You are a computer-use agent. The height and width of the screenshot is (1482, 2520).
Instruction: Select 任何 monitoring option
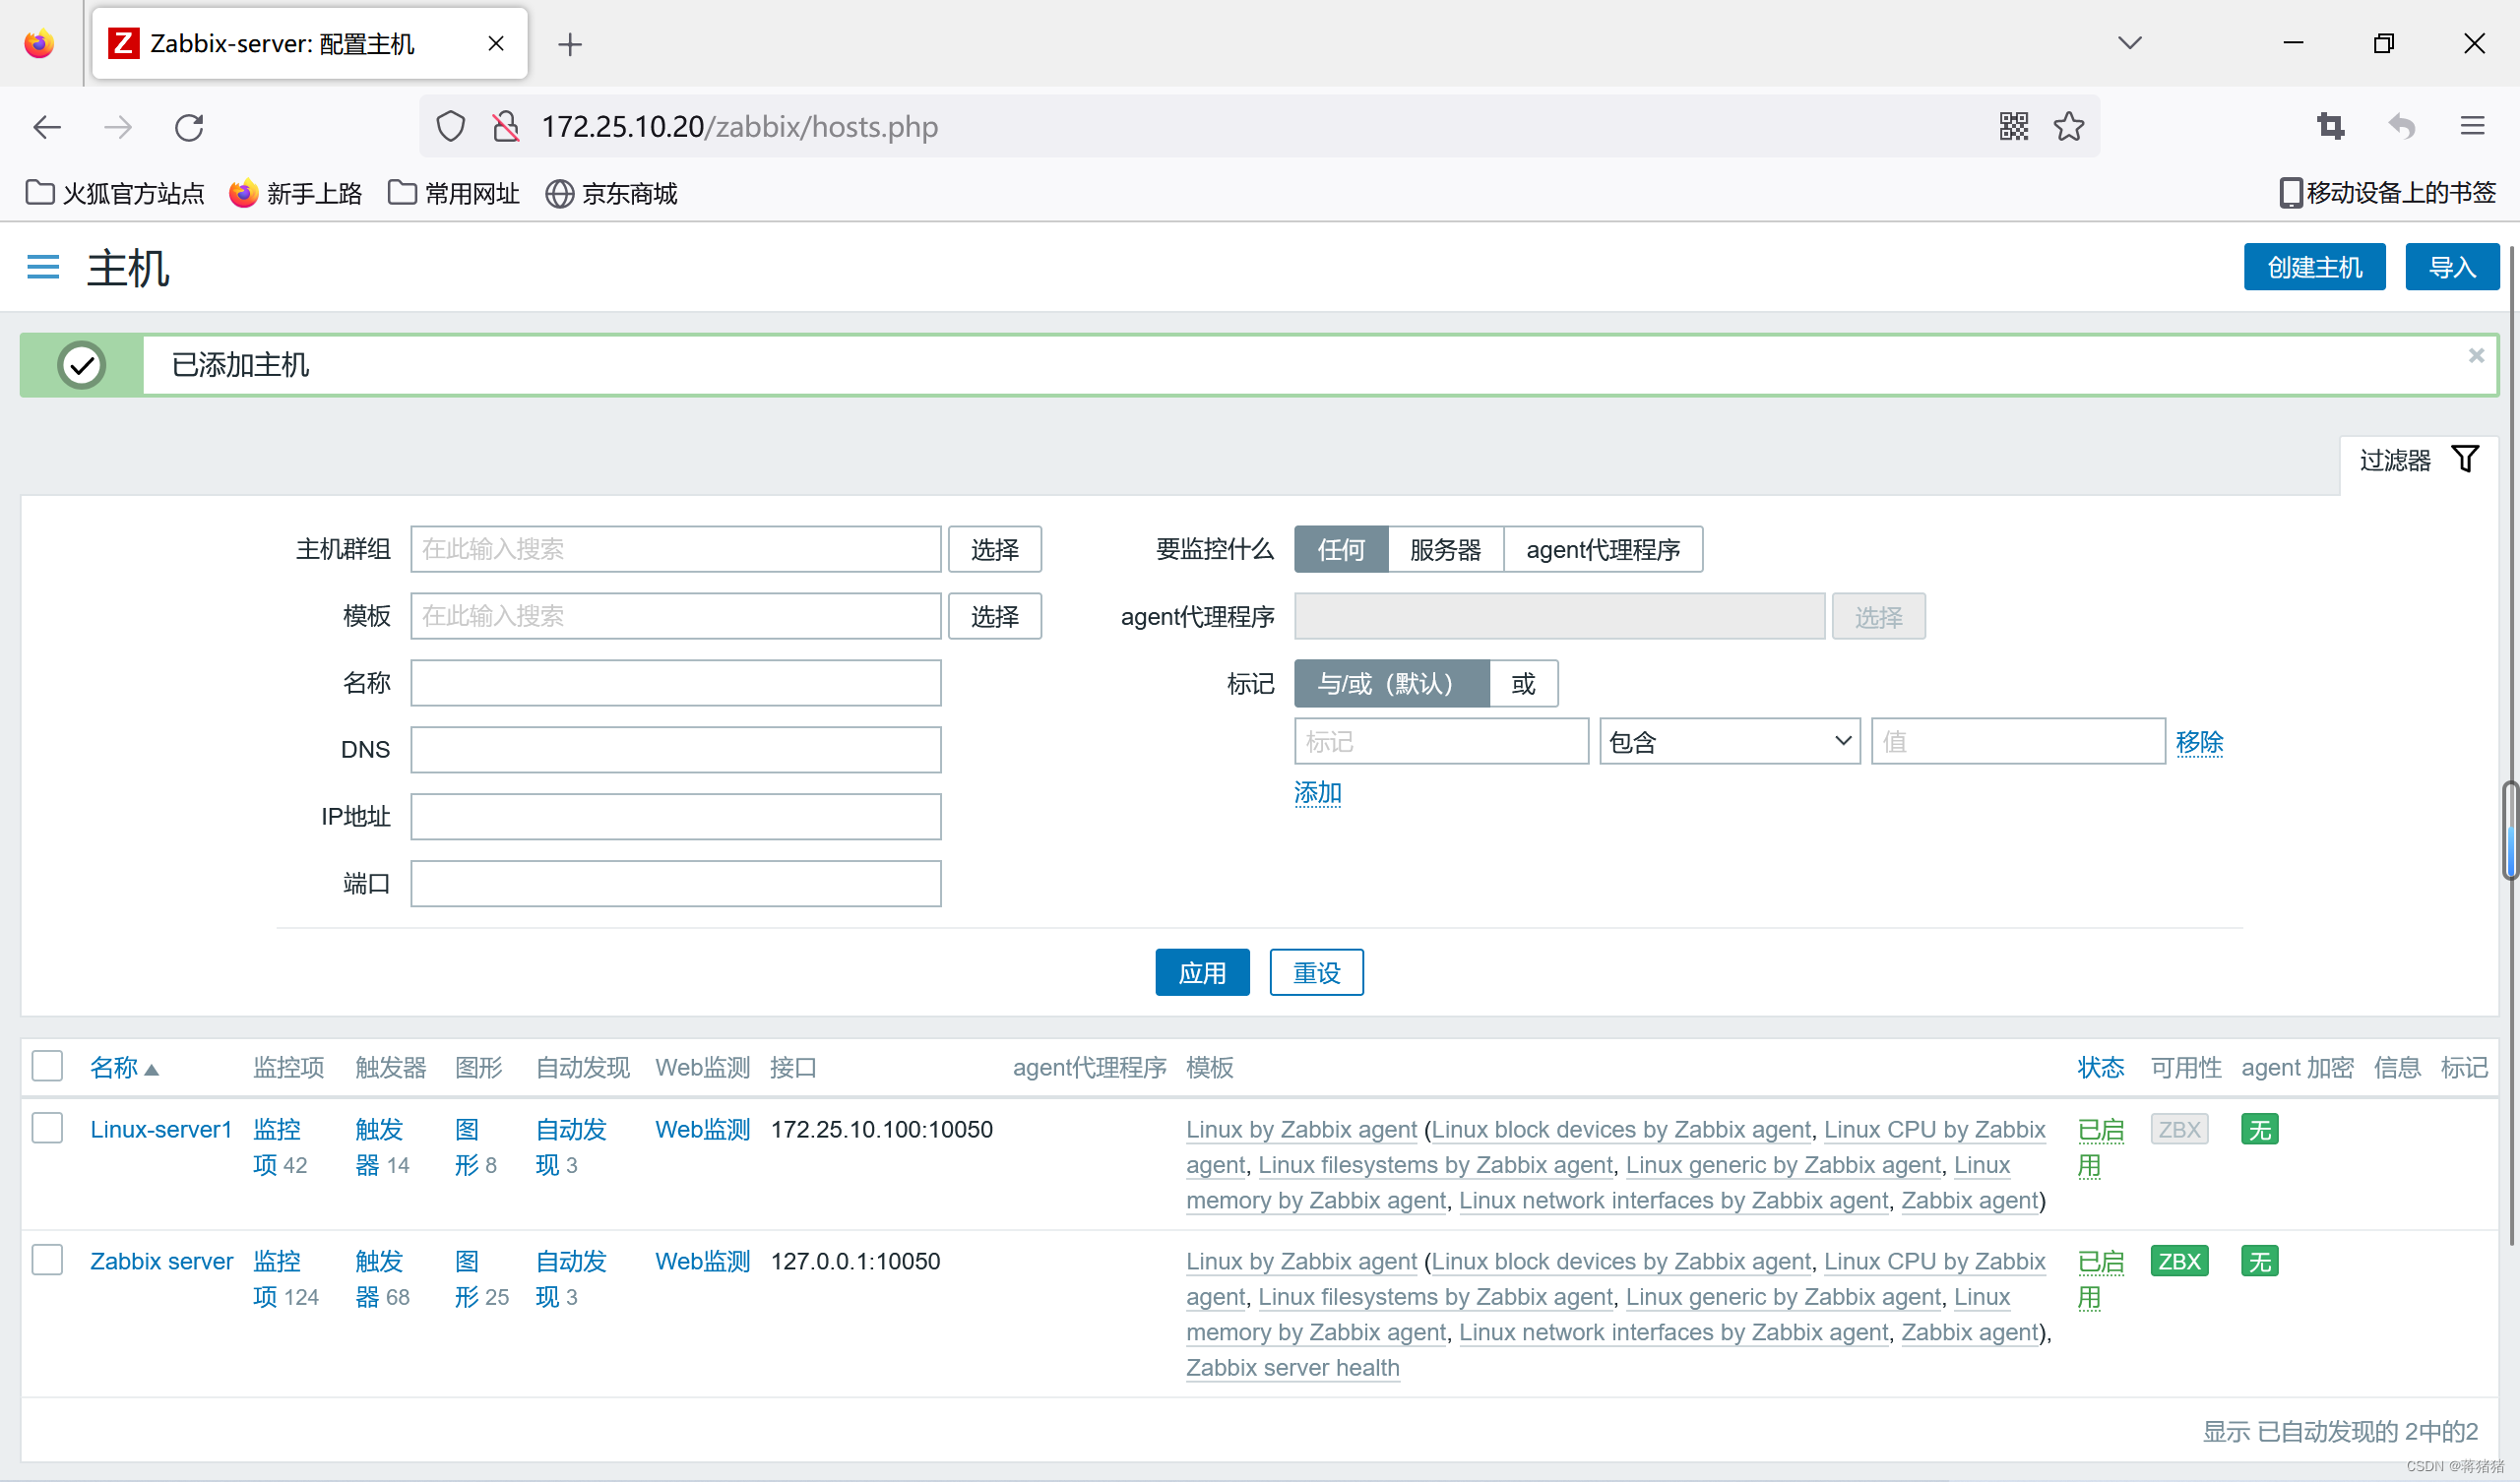pos(1341,549)
